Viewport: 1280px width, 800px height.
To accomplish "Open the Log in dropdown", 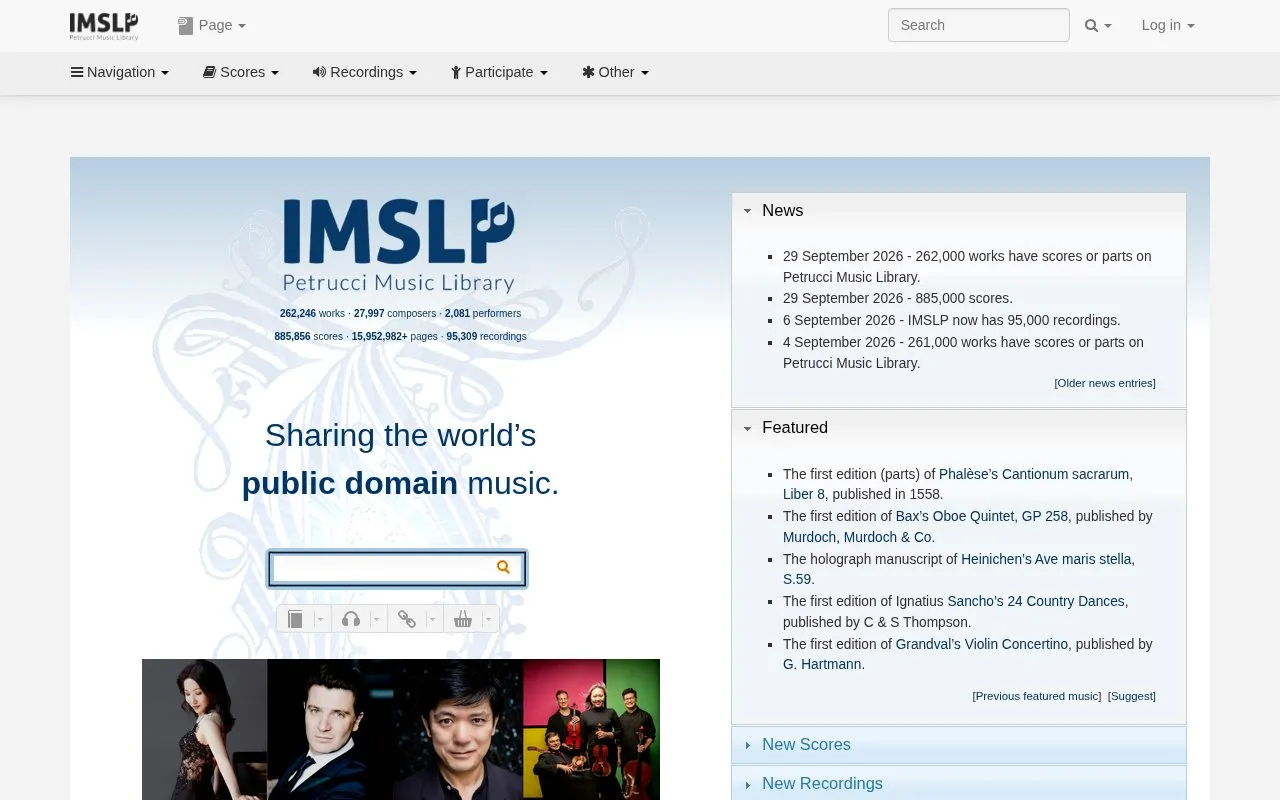I will 1168,26.
